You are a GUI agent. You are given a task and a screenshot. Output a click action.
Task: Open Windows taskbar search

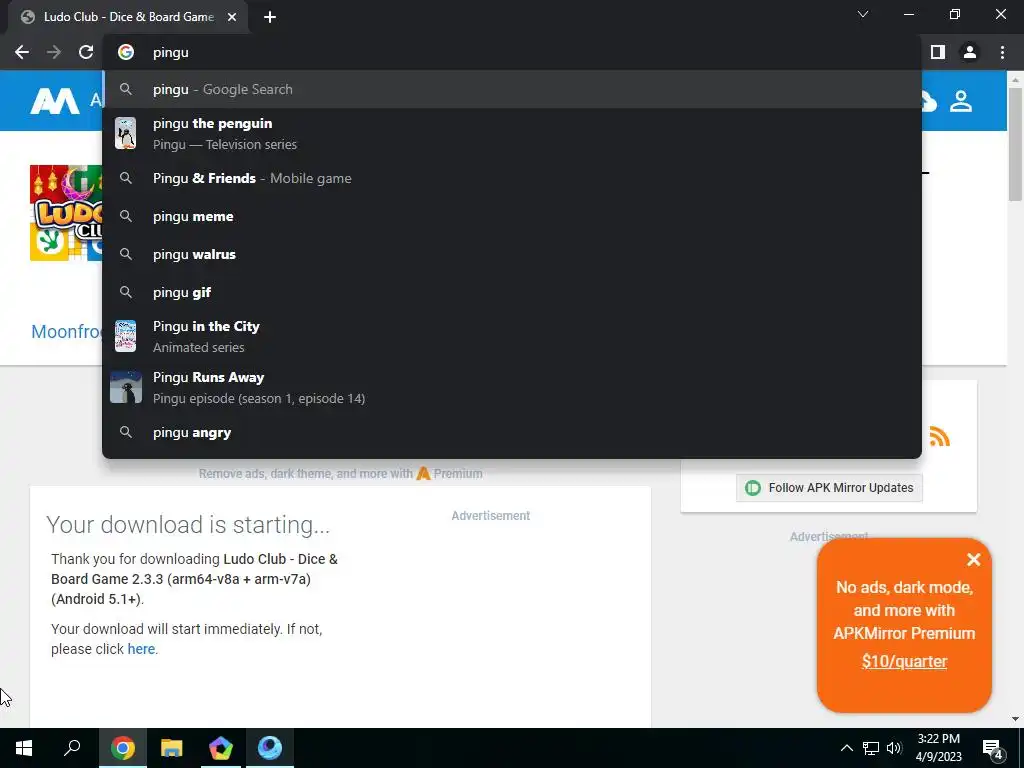[72, 748]
